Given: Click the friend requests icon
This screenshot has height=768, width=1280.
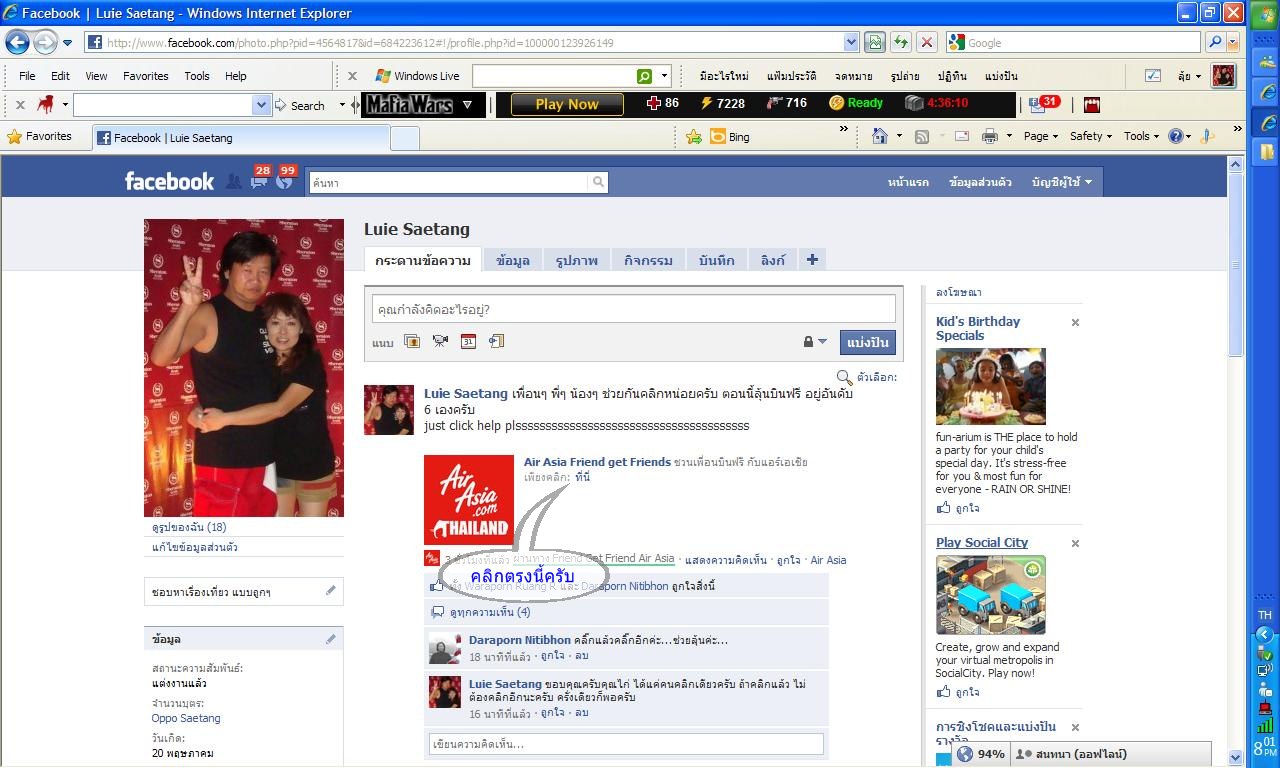Looking at the screenshot, I should click(x=233, y=181).
